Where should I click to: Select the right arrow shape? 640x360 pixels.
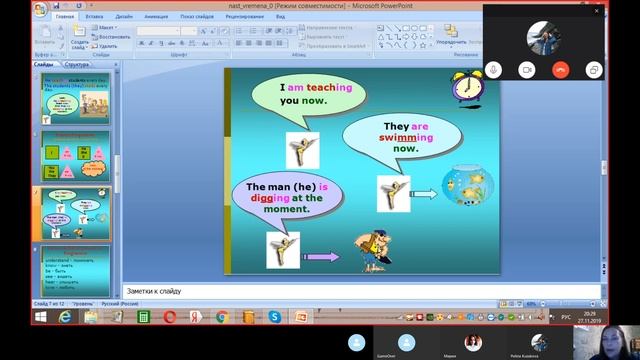[x=406, y=37]
